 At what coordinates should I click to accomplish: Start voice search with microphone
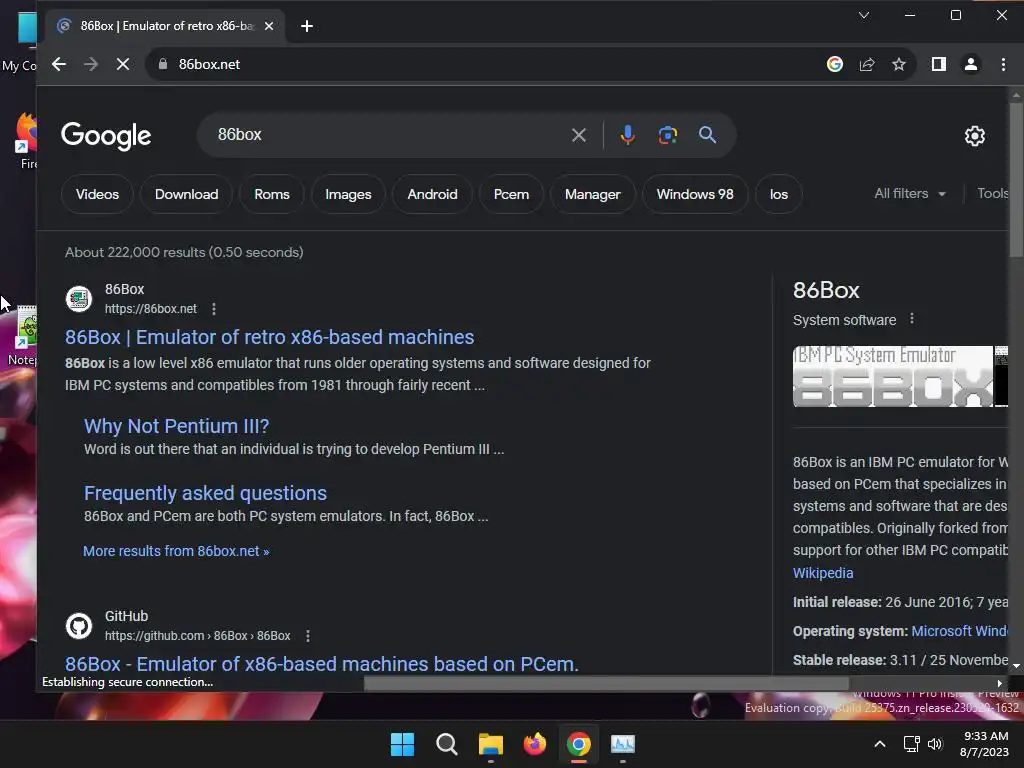click(x=628, y=135)
